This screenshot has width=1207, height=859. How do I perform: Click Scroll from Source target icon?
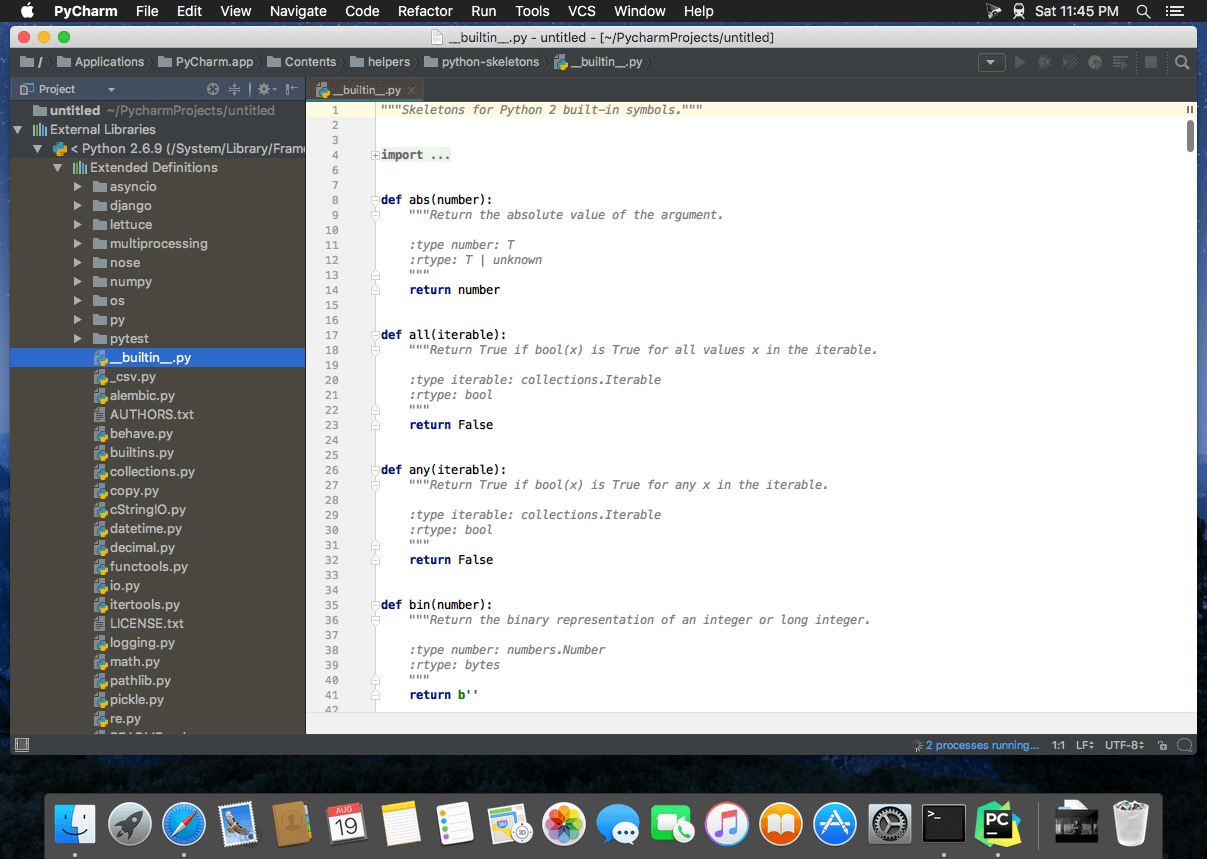click(212, 89)
